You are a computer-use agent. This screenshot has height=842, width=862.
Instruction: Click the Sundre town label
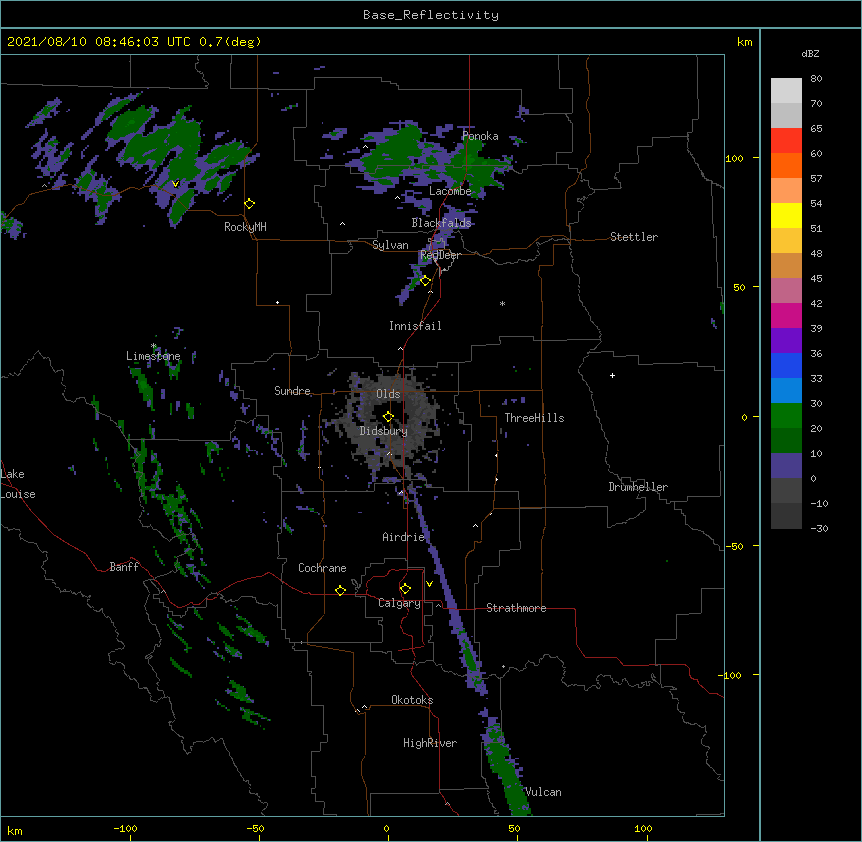tap(292, 391)
